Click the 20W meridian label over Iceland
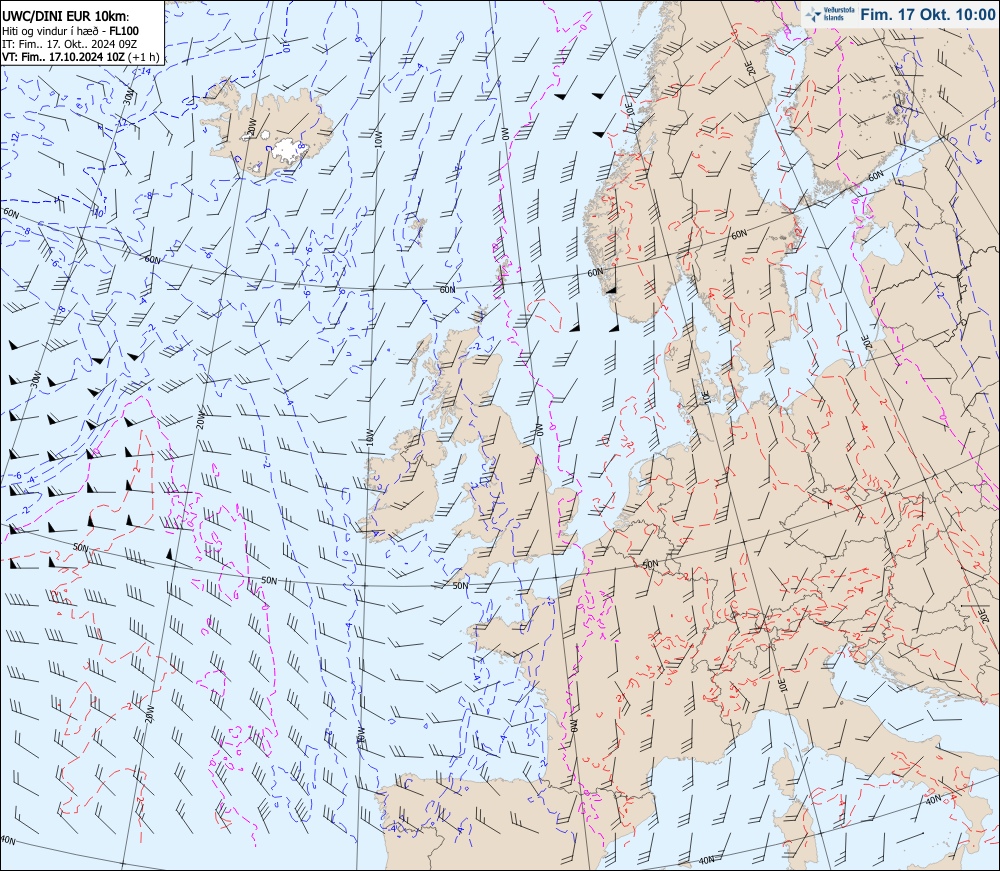This screenshot has width=1000, height=871. pyautogui.click(x=252, y=127)
